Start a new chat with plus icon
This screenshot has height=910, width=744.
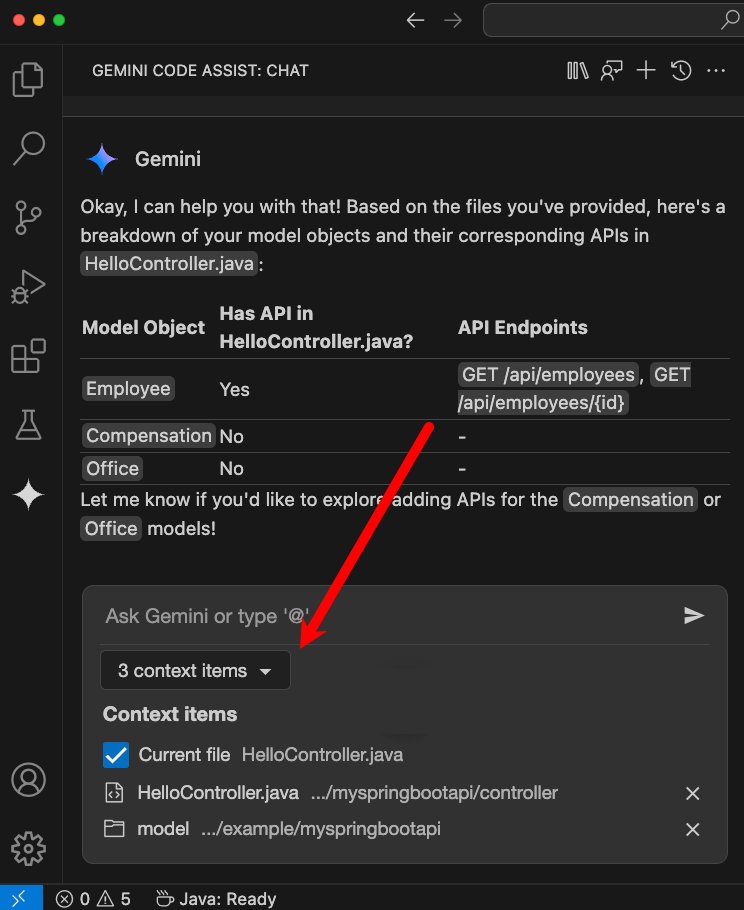tap(646, 70)
